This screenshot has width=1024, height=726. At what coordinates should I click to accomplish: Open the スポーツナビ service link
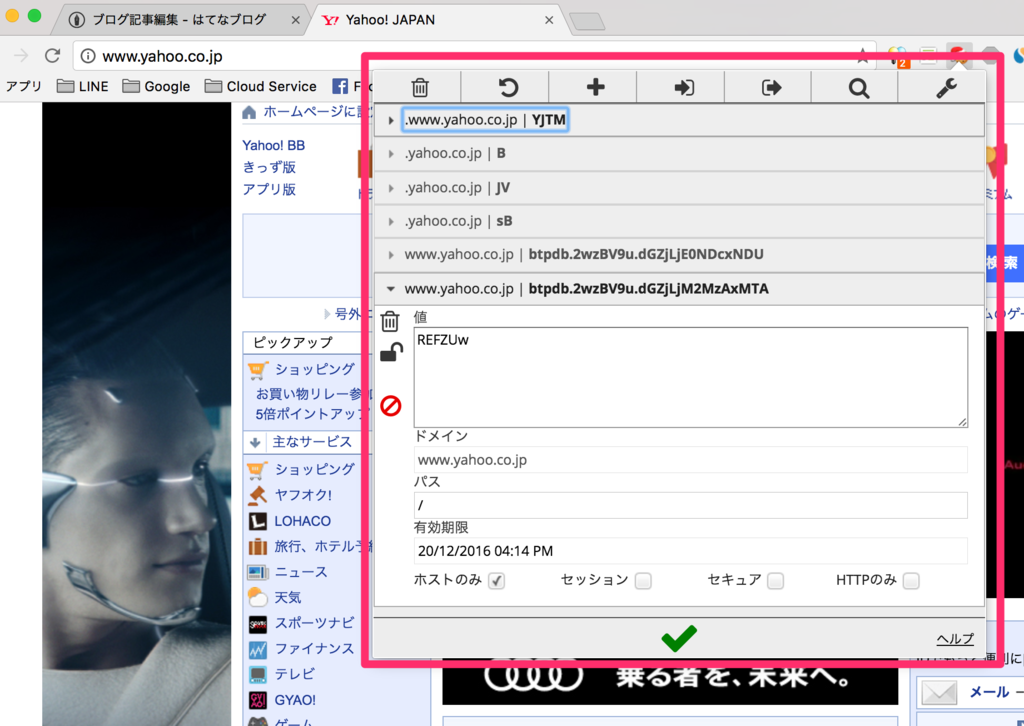[314, 623]
